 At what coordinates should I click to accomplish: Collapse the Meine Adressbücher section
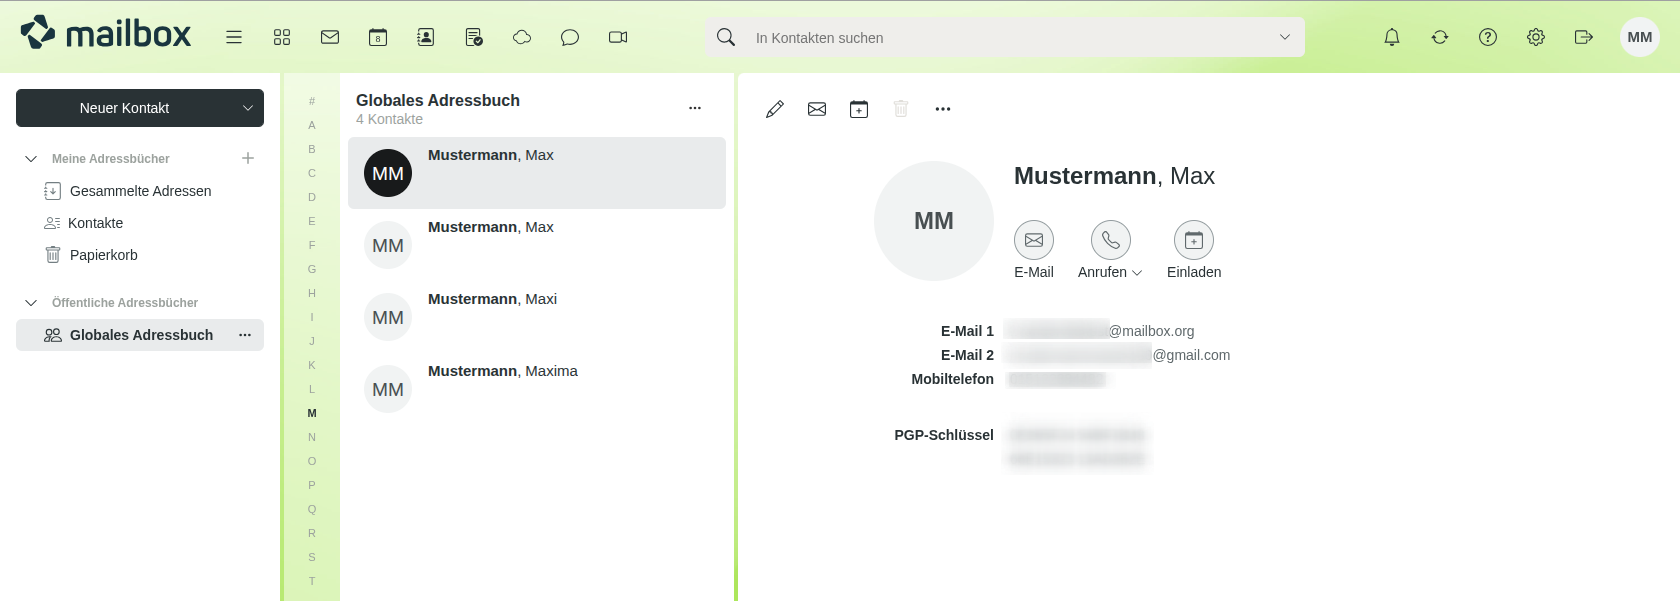(31, 159)
